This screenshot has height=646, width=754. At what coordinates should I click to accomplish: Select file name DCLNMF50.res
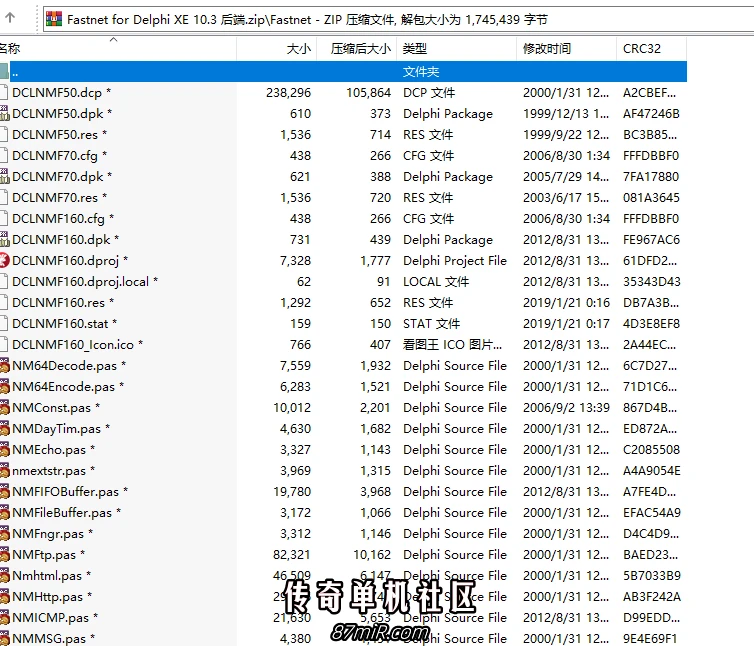click(x=59, y=135)
